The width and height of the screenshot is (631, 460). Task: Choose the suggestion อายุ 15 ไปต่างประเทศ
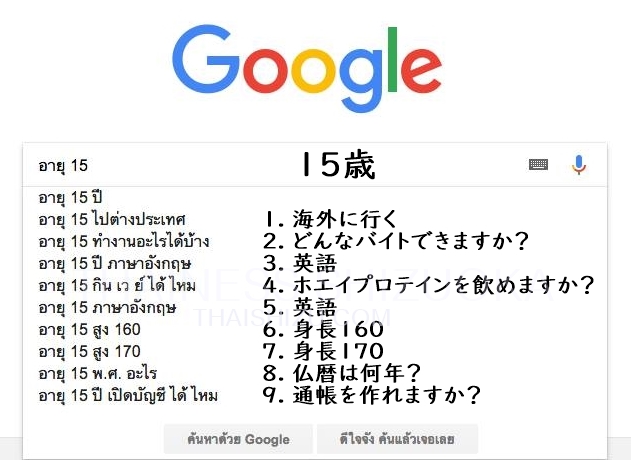pos(112,218)
